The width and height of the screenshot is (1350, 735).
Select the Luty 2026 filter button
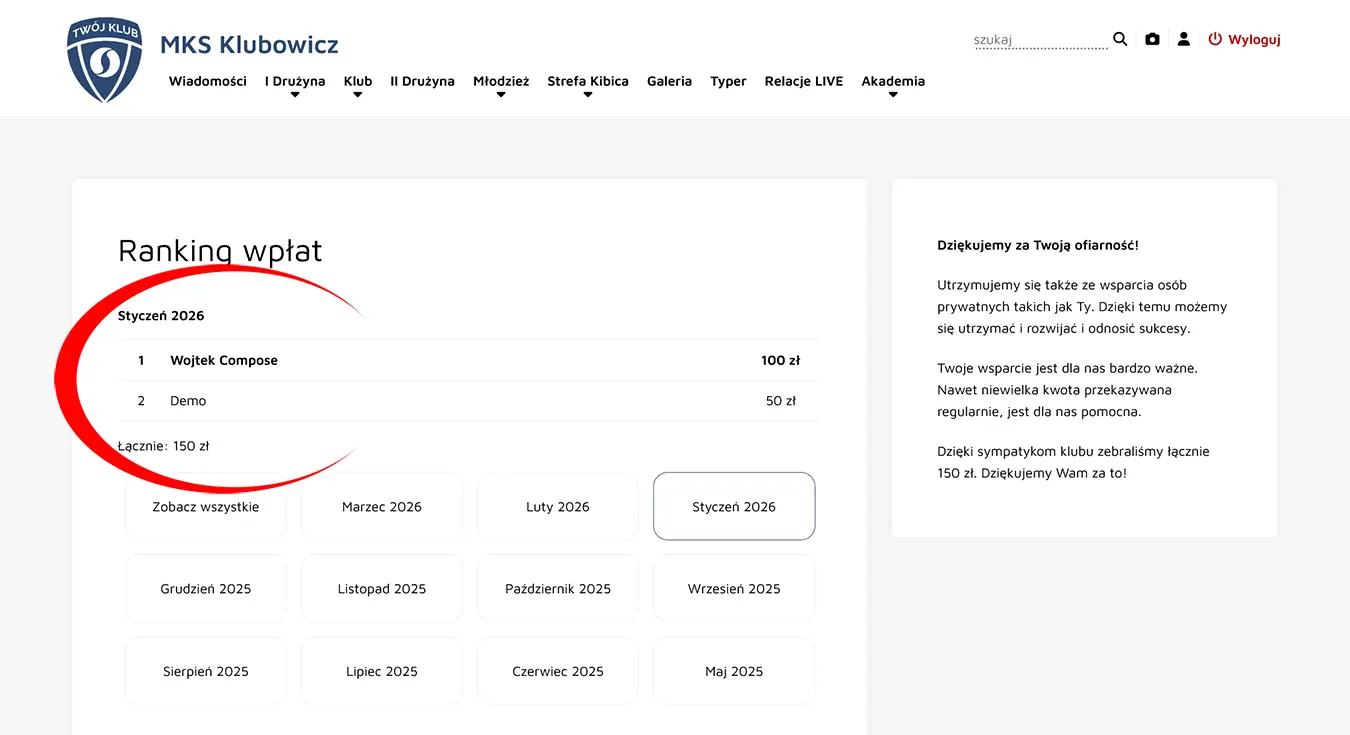coord(557,506)
